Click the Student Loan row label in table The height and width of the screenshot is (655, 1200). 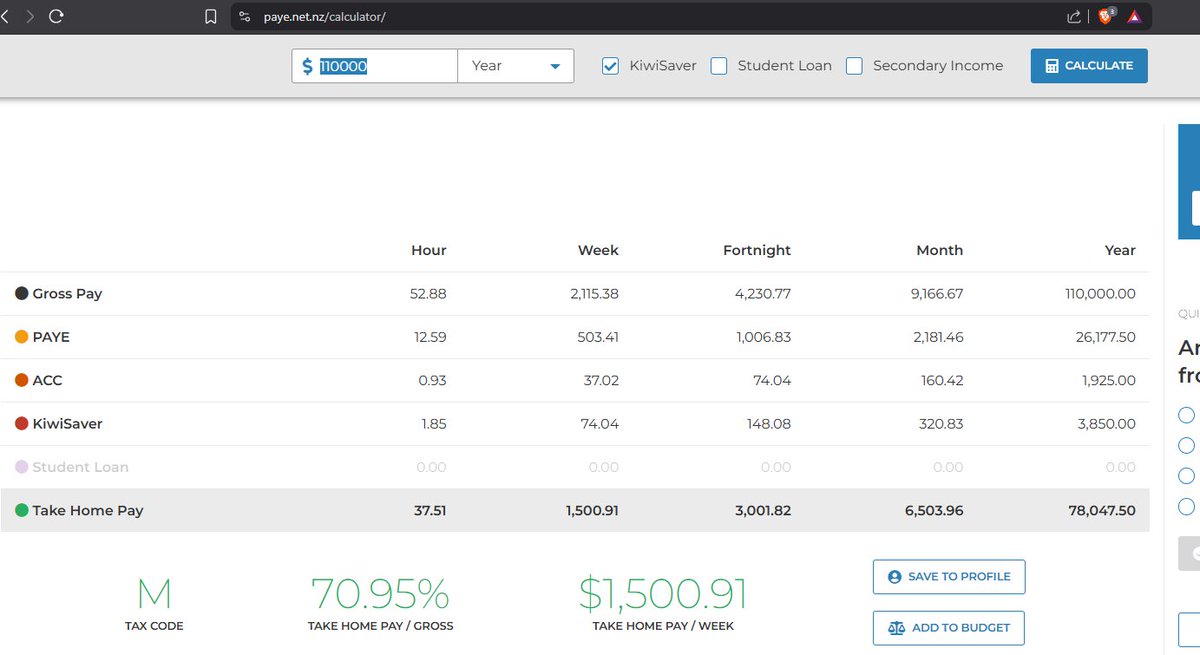click(x=80, y=467)
